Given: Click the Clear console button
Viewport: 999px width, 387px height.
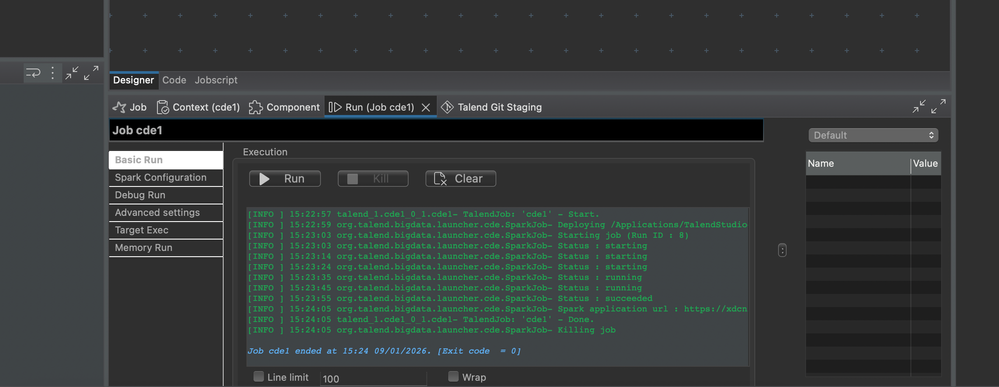Looking at the screenshot, I should click(461, 179).
